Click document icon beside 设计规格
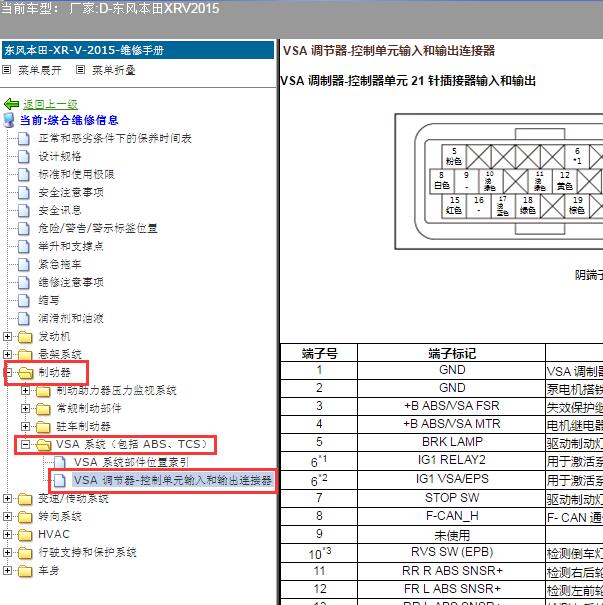The width and height of the screenshot is (603, 605). tap(24, 156)
